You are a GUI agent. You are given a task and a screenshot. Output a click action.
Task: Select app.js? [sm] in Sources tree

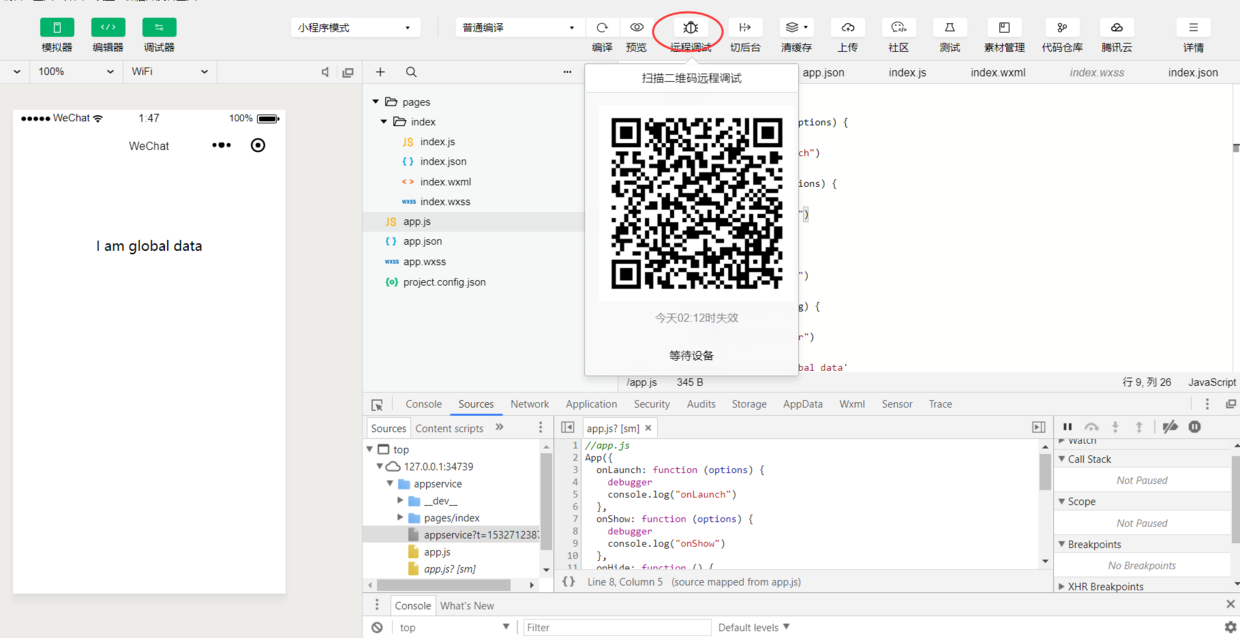point(450,569)
